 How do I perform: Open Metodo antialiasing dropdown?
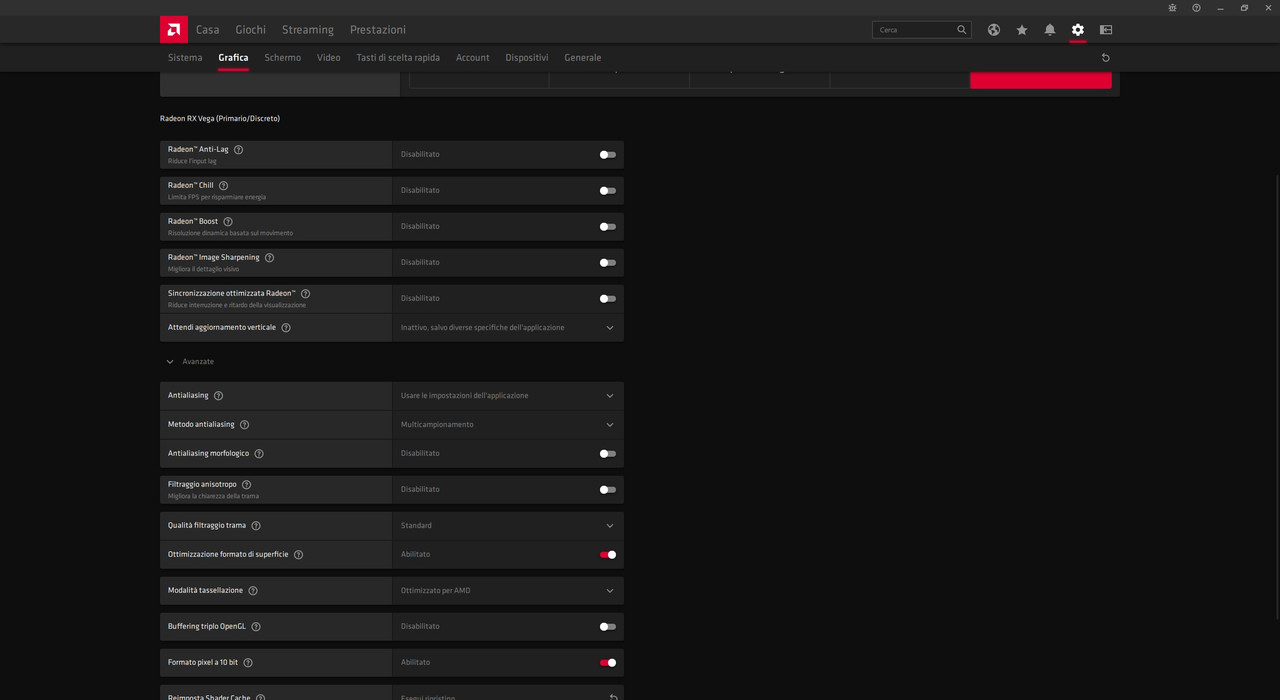(508, 425)
